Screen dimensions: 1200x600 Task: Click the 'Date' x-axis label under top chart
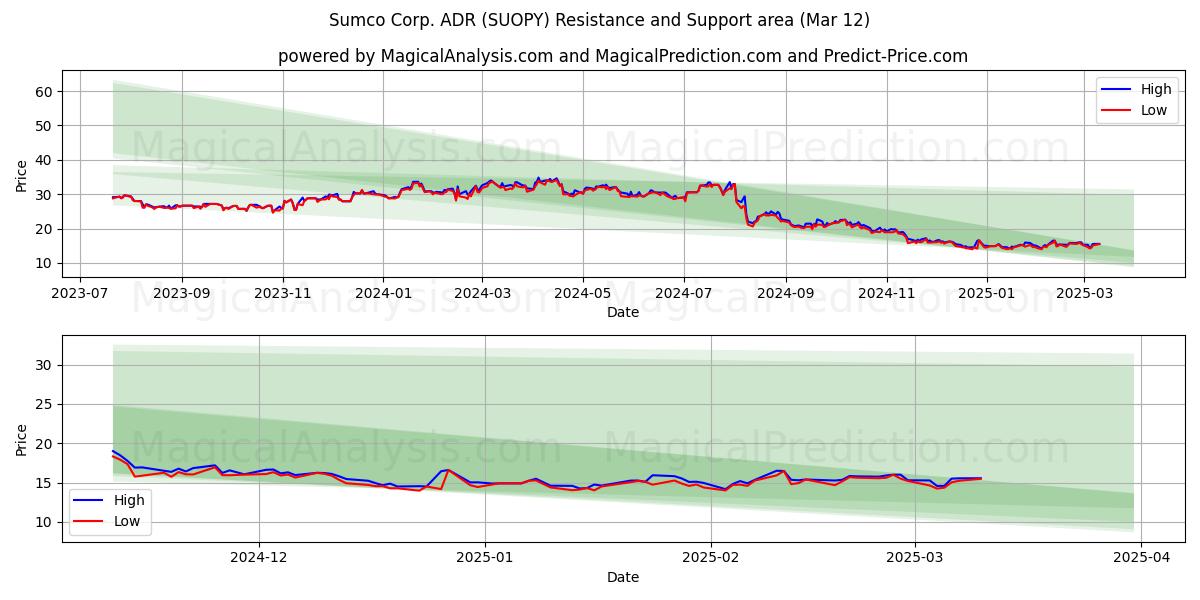(623, 313)
